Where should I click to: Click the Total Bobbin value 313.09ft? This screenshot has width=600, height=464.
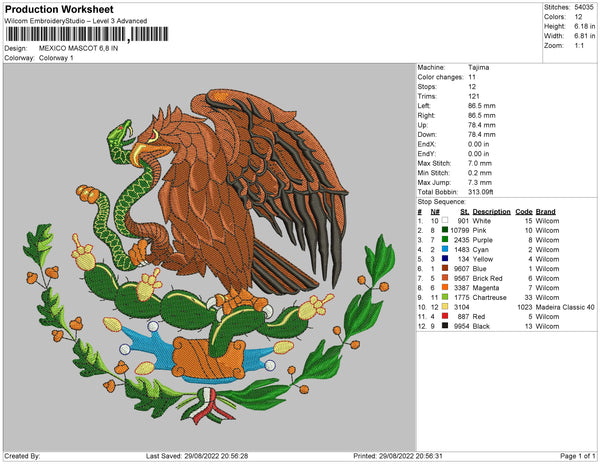[481, 192]
